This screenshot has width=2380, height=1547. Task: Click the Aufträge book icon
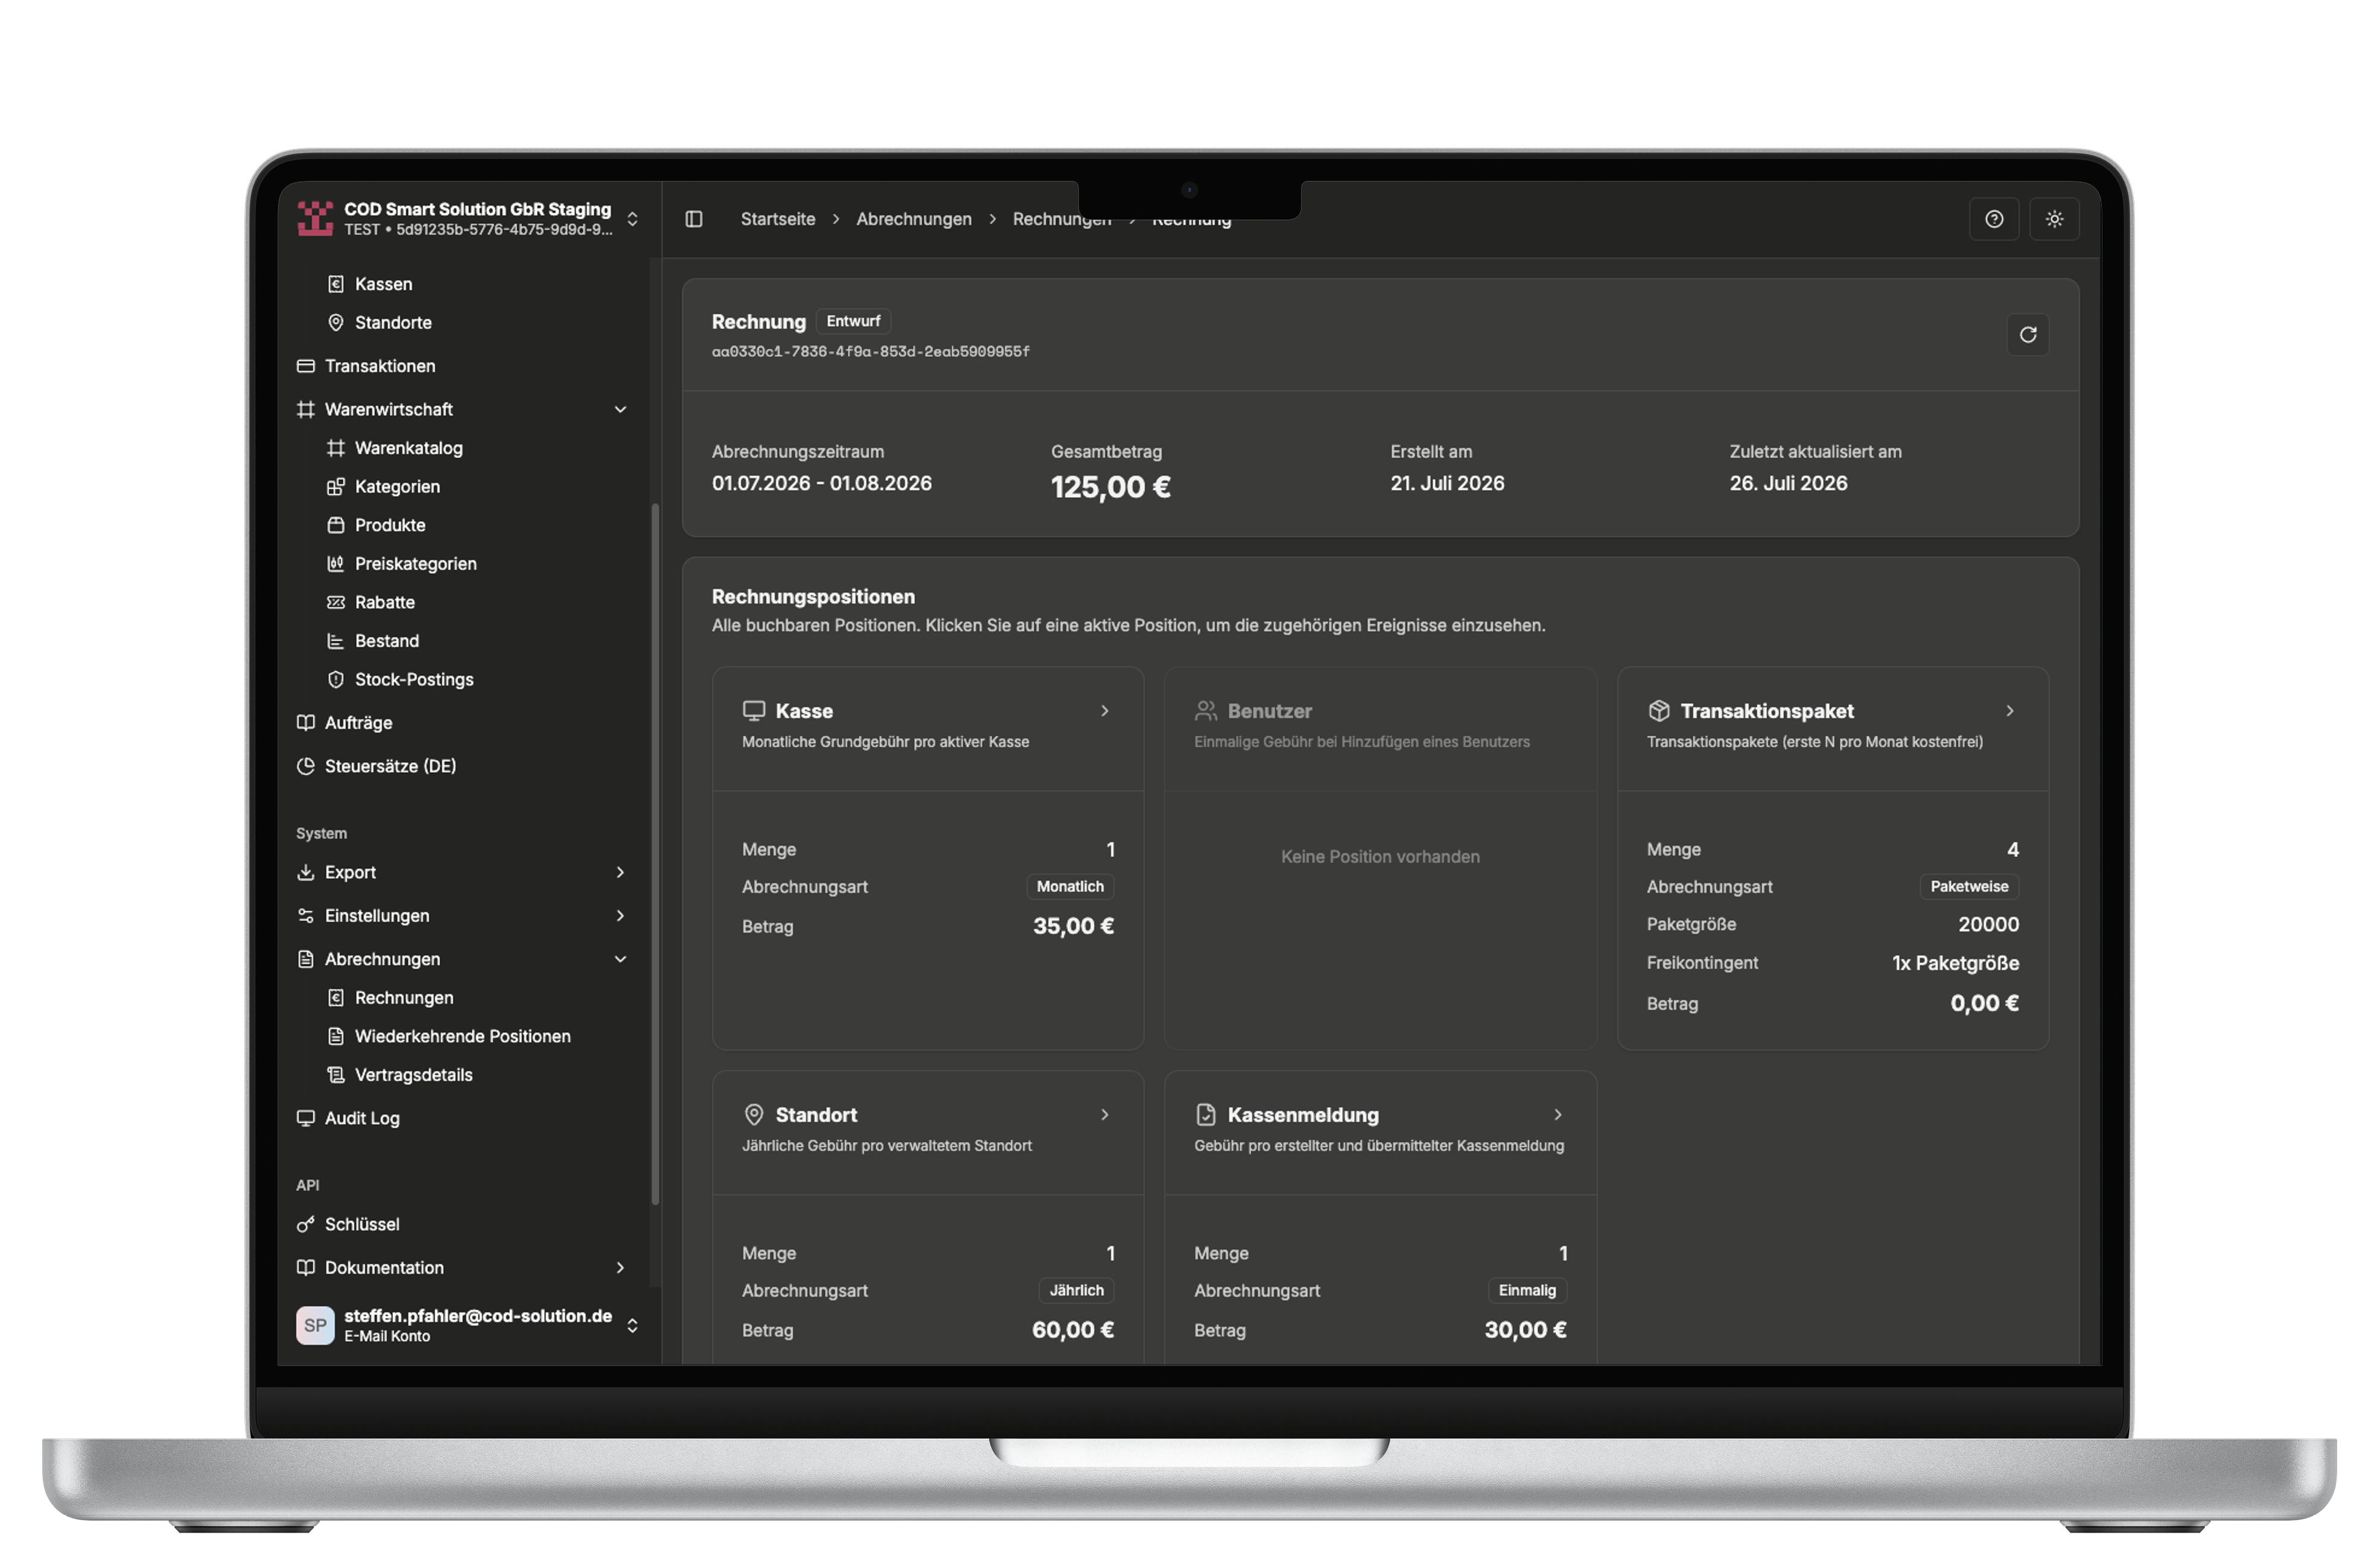point(306,723)
